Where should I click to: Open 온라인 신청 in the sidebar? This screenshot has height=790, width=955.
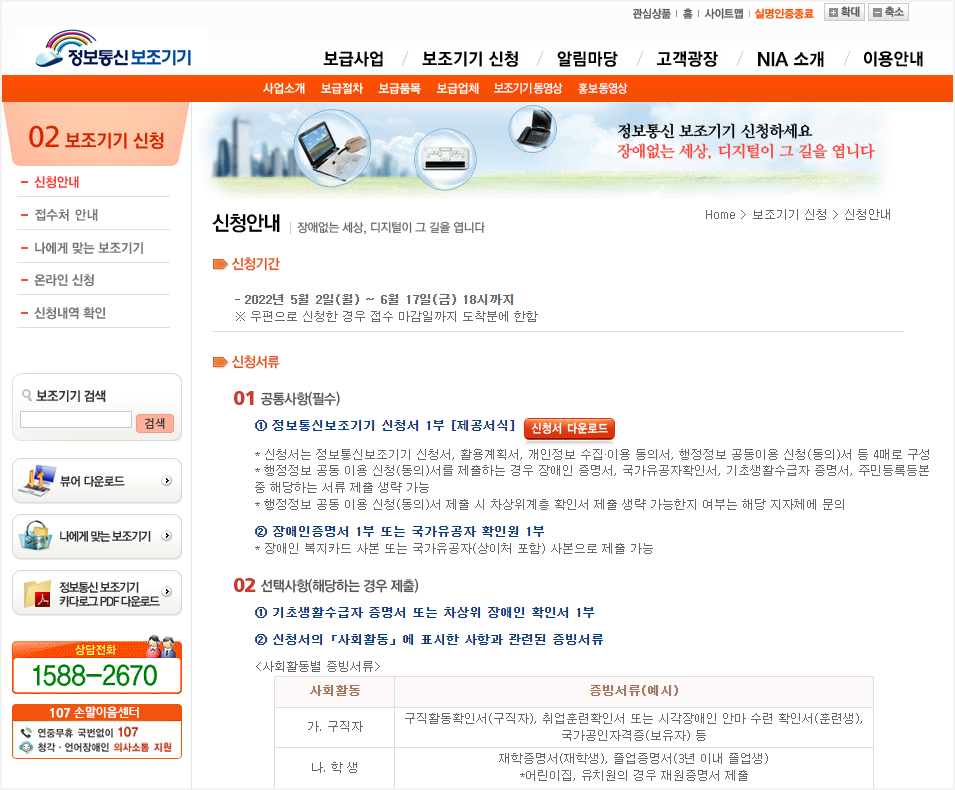(x=64, y=280)
